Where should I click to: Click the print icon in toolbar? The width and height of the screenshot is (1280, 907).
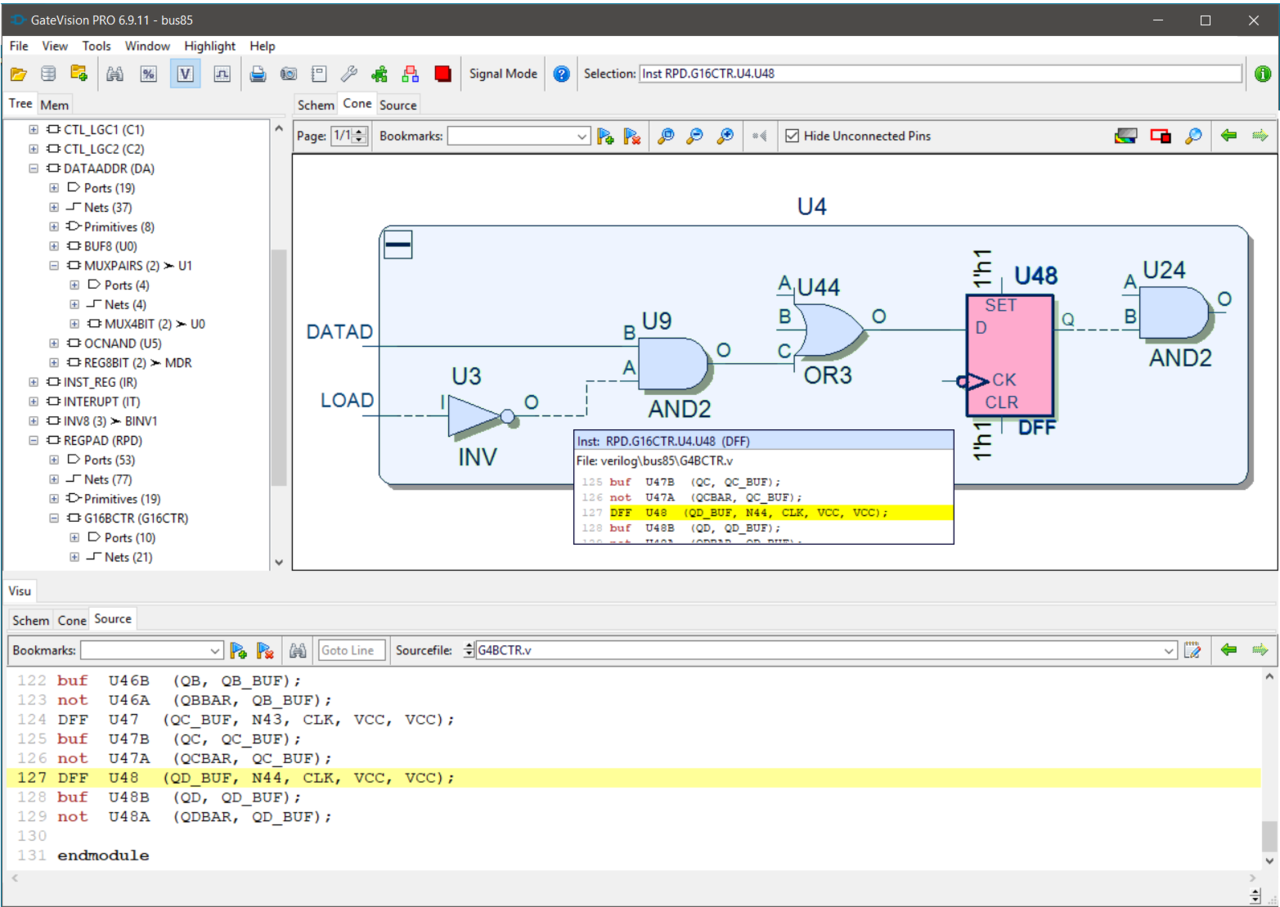(x=258, y=74)
